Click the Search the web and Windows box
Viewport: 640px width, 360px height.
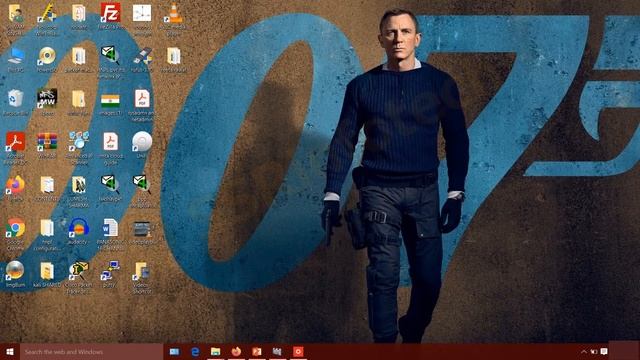(92, 351)
